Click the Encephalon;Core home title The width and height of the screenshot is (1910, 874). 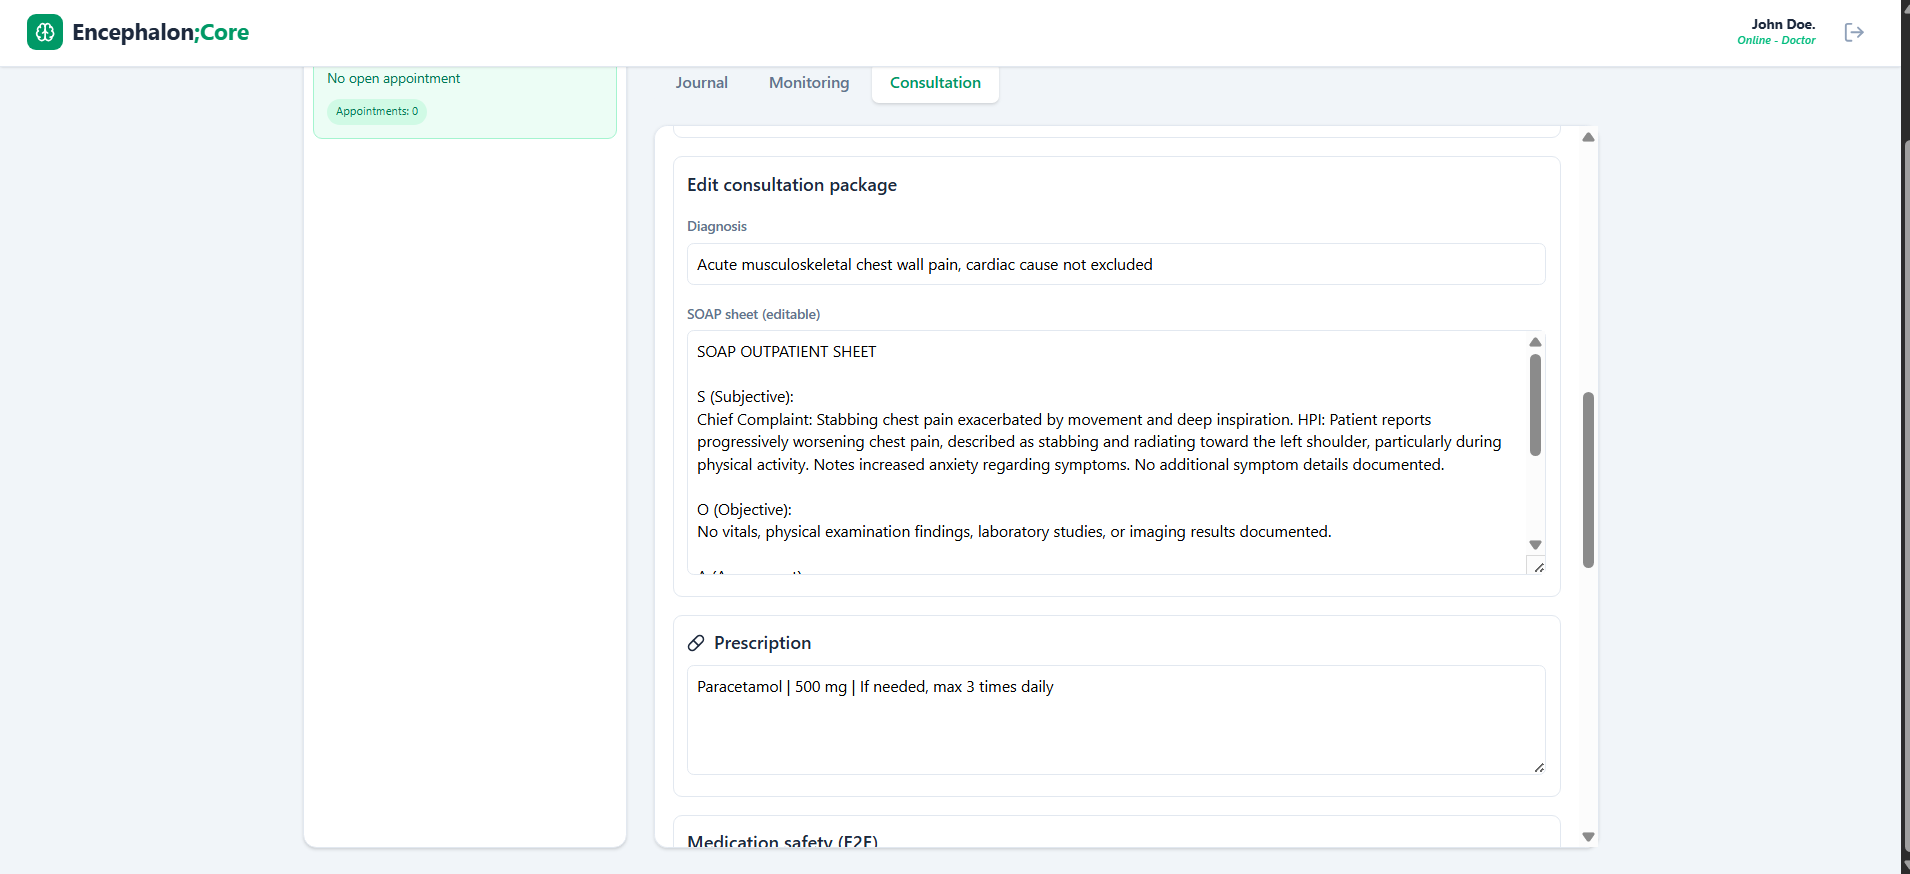pyautogui.click(x=160, y=32)
